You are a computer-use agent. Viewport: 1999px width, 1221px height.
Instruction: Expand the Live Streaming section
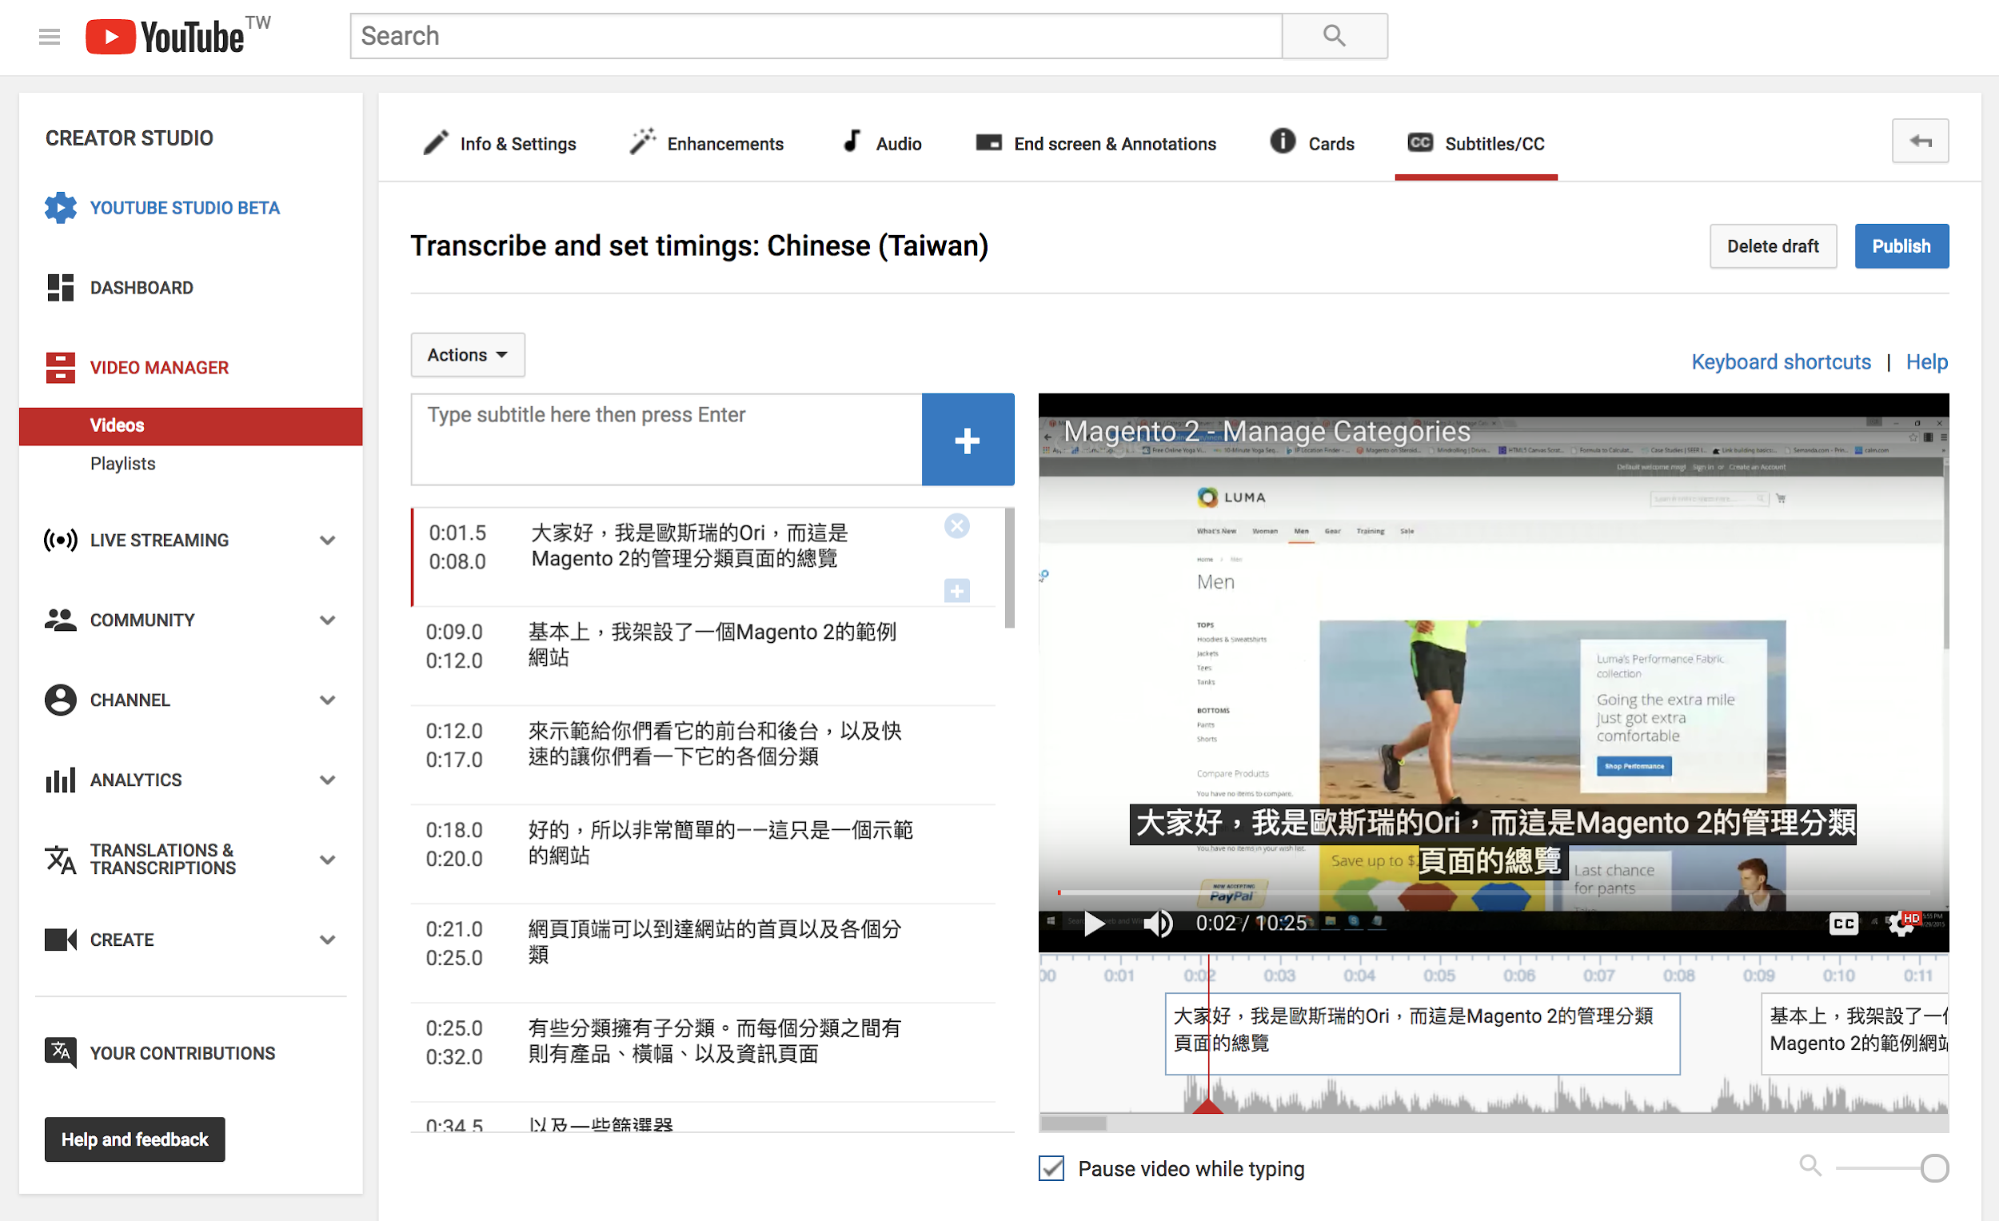(327, 540)
